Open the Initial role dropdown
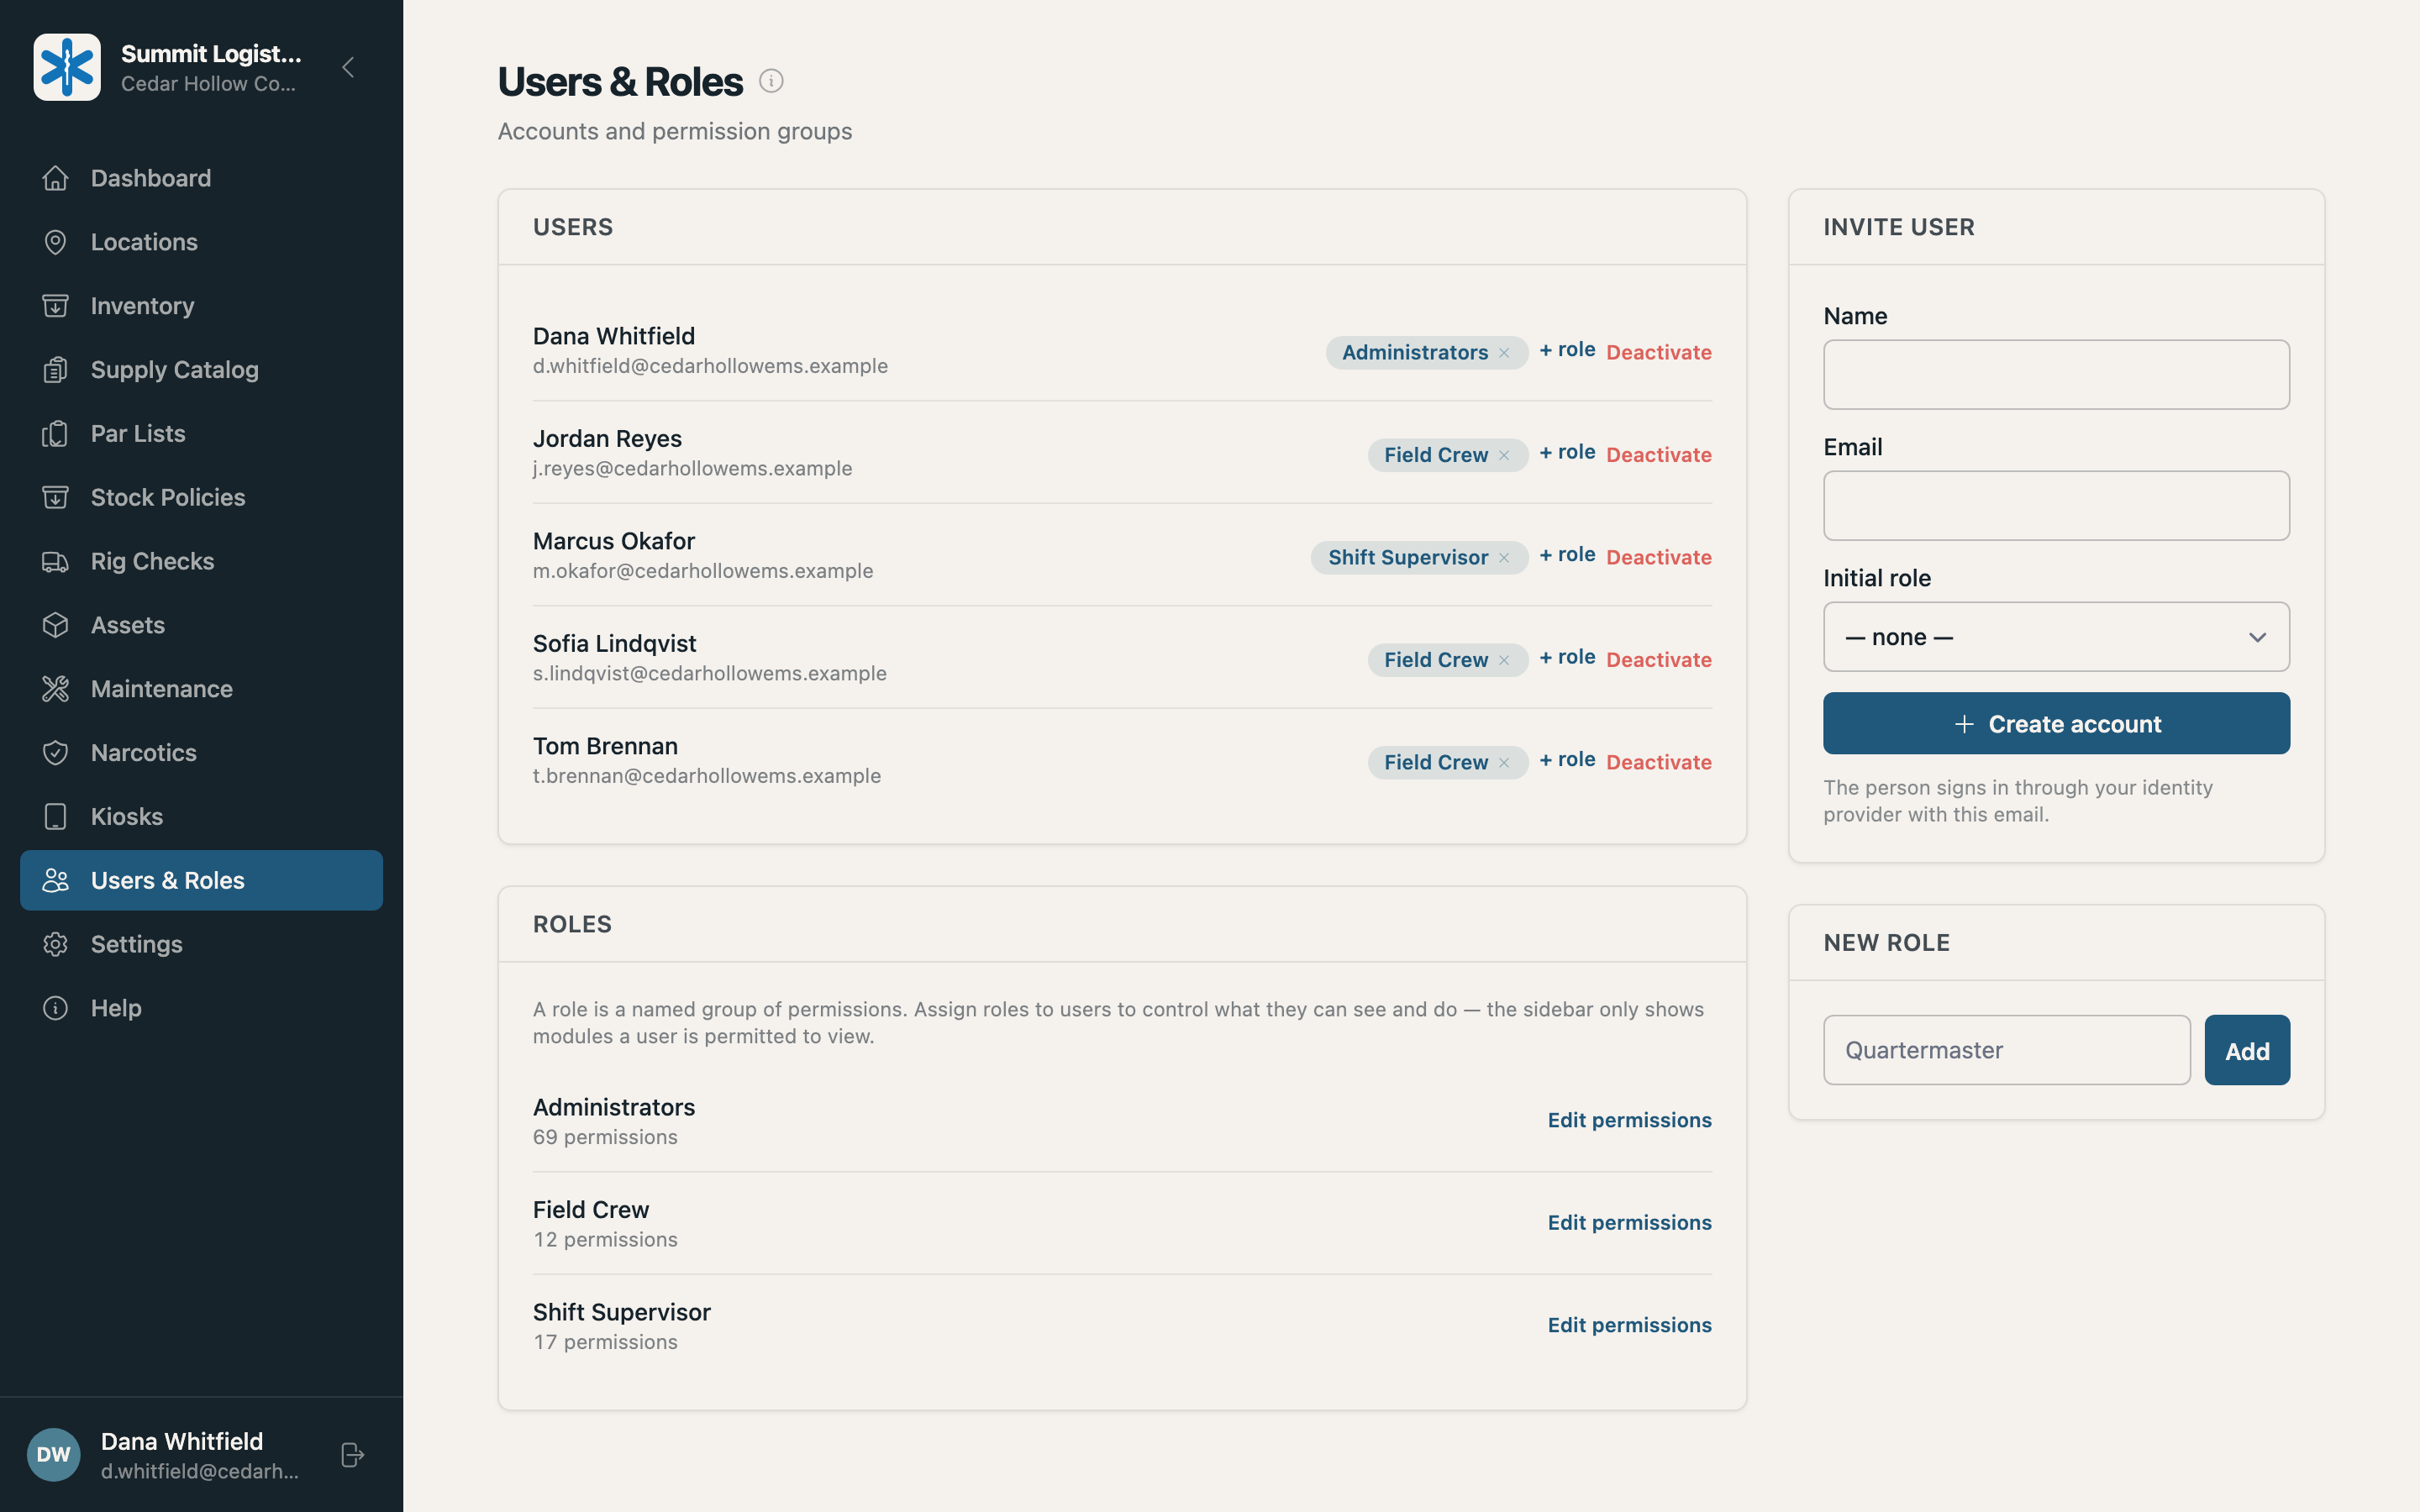 (x=2056, y=637)
